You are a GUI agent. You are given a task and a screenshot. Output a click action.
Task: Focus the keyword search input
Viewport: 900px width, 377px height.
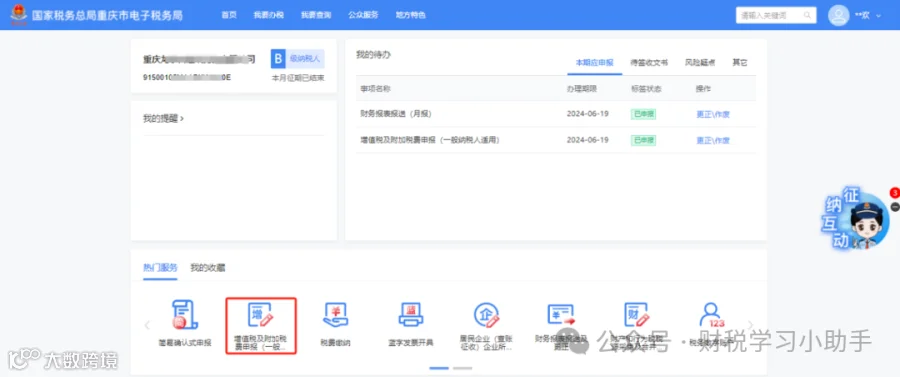point(776,15)
